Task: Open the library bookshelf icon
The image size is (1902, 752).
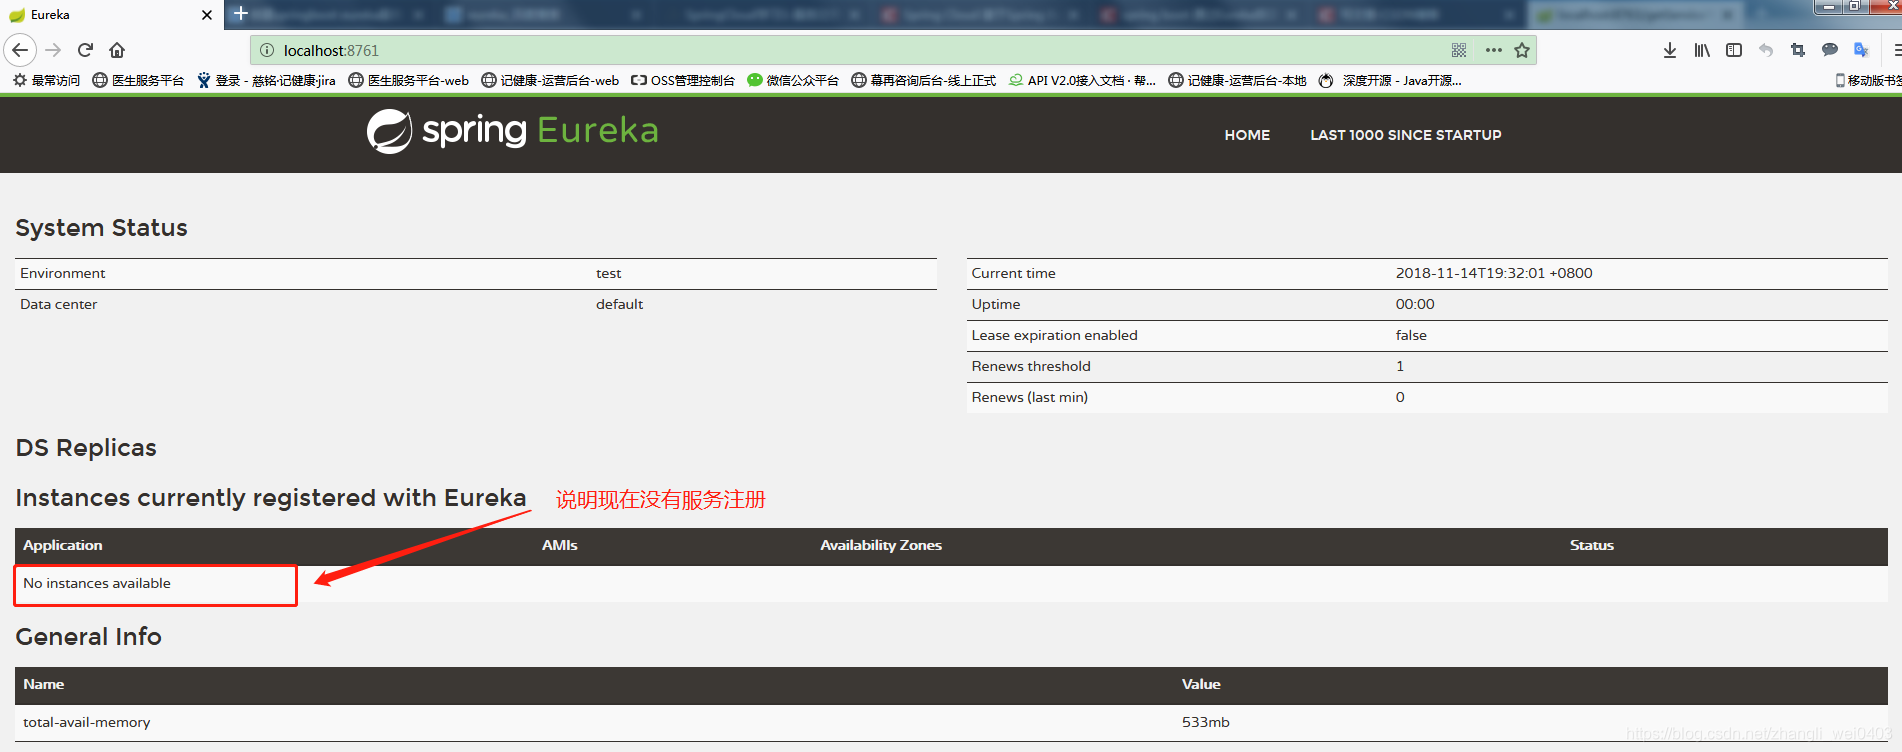Action: (1702, 50)
